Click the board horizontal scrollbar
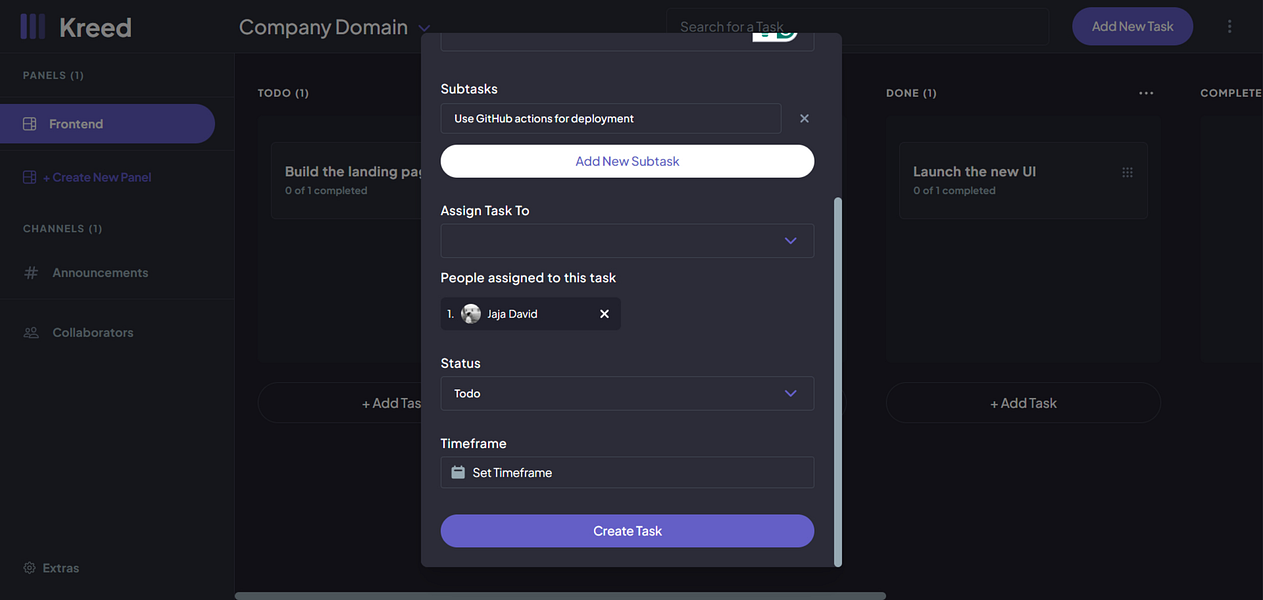This screenshot has height=600, width=1263. pyautogui.click(x=560, y=596)
